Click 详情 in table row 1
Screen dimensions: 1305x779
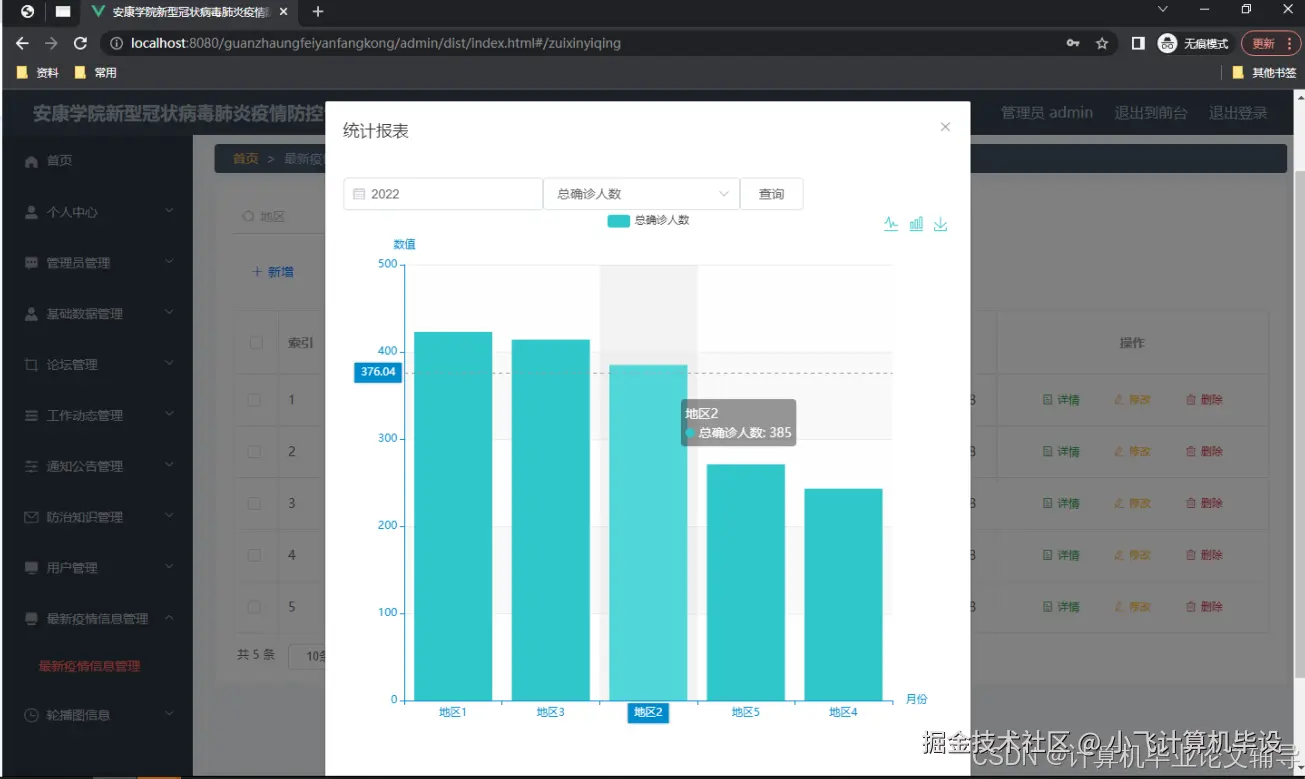1061,400
